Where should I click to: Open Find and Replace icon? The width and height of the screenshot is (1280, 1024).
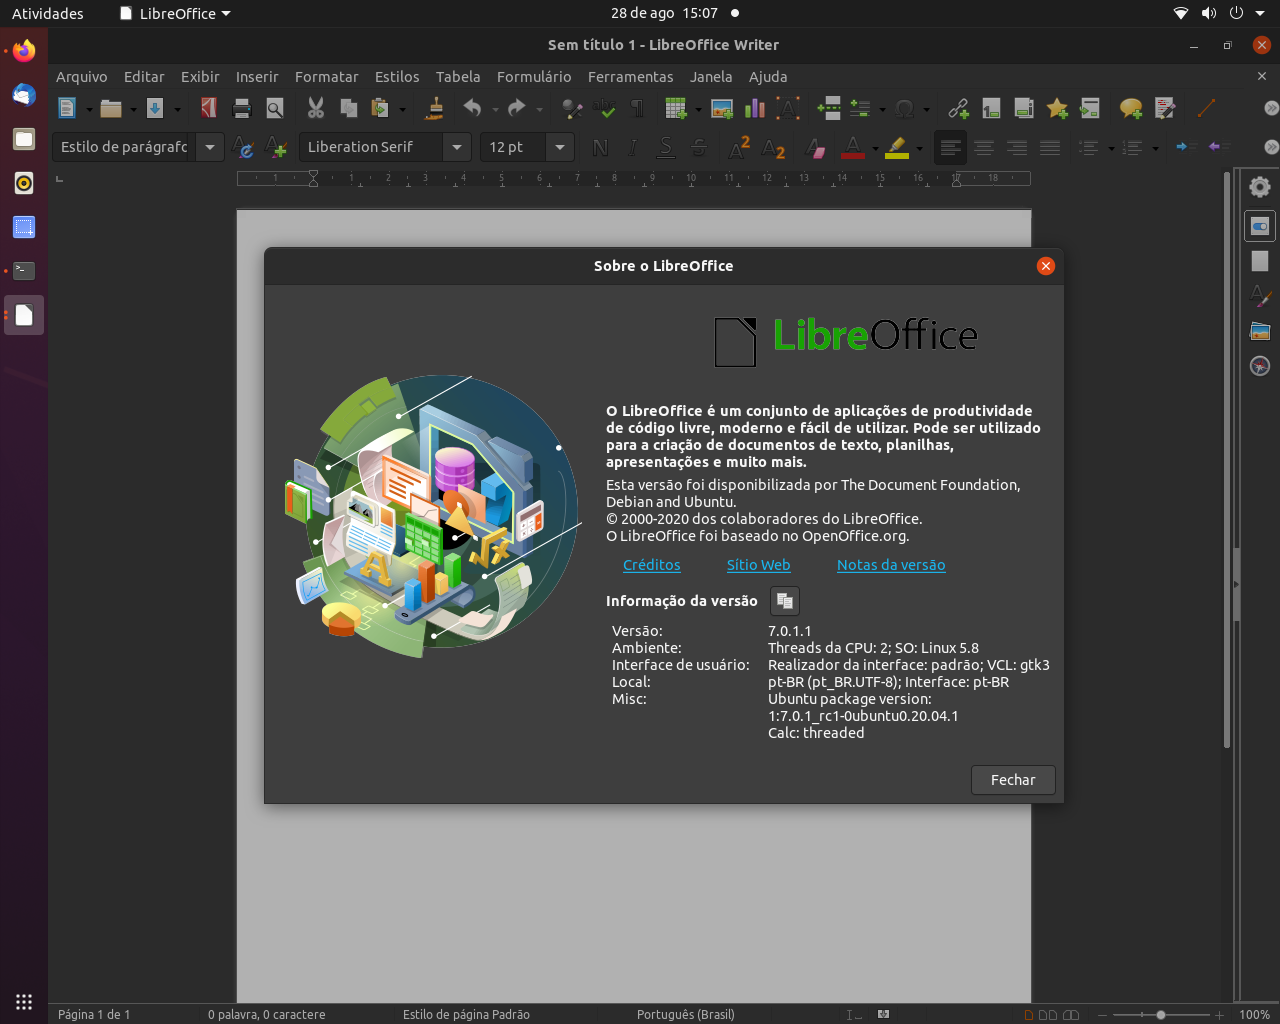click(x=572, y=108)
